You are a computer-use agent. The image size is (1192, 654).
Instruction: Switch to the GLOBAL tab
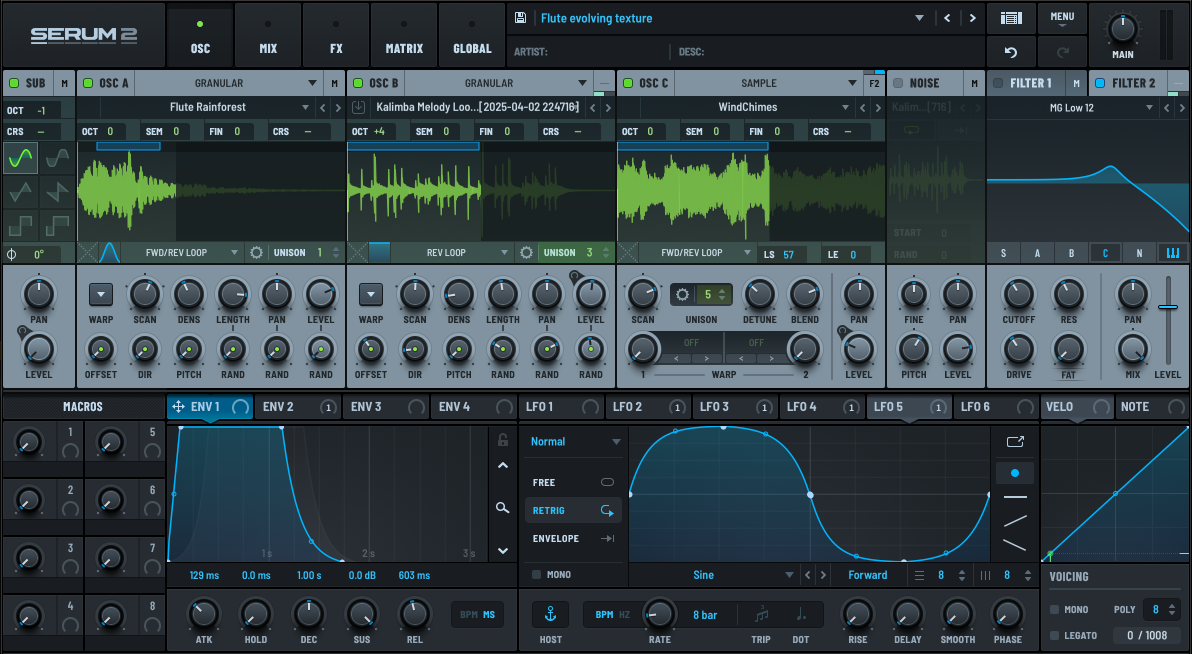472,36
